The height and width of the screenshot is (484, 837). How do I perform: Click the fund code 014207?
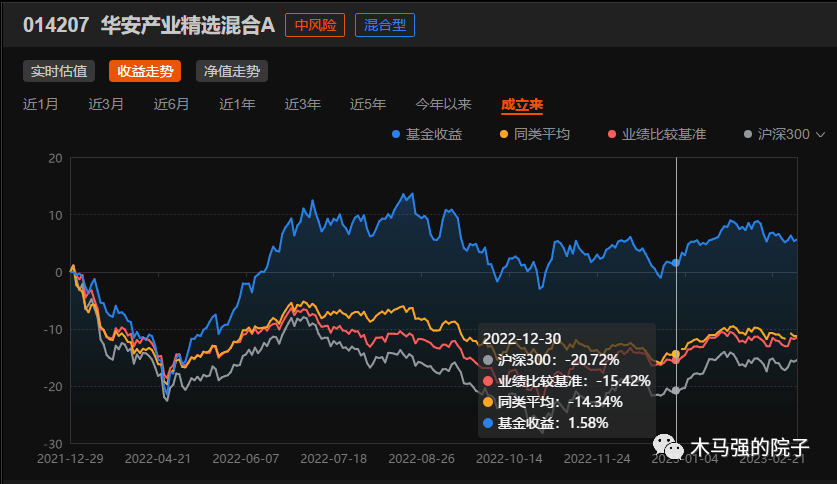point(56,25)
